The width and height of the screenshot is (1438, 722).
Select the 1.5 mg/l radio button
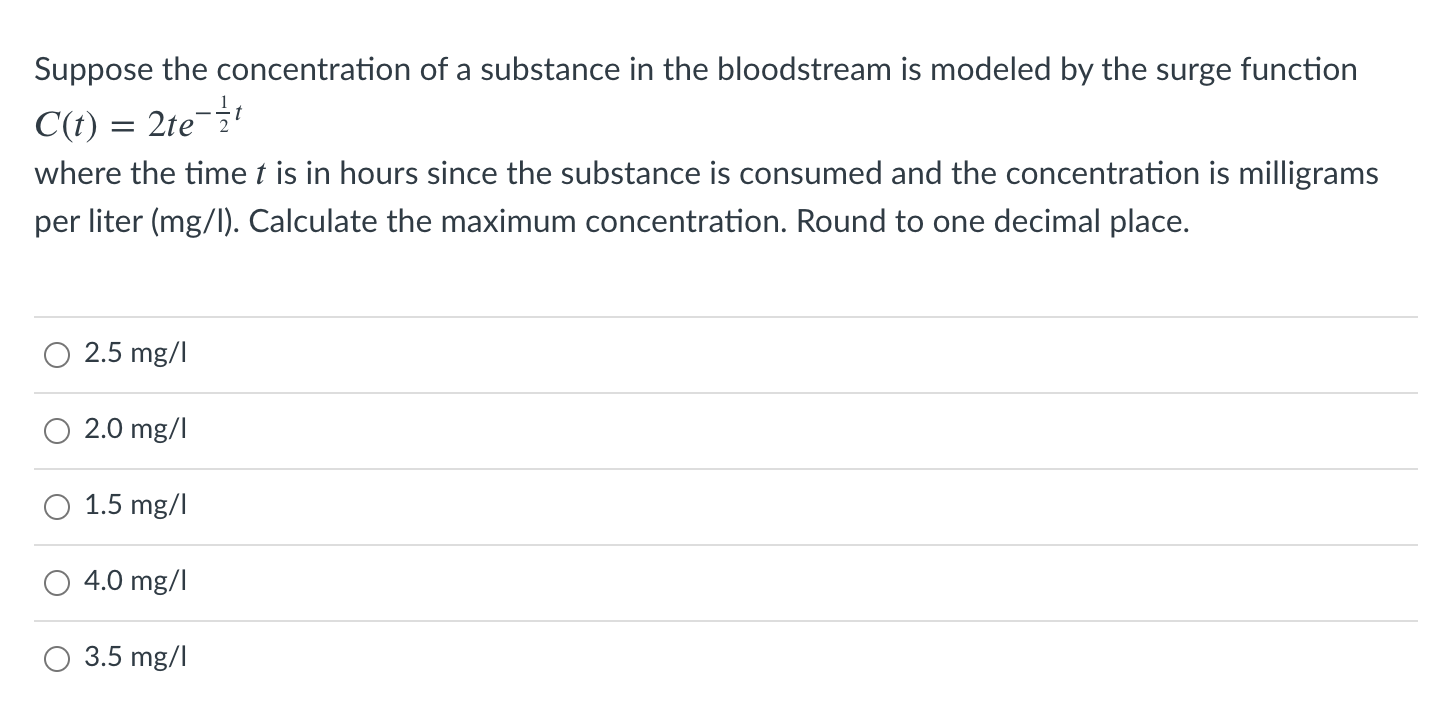[x=57, y=506]
